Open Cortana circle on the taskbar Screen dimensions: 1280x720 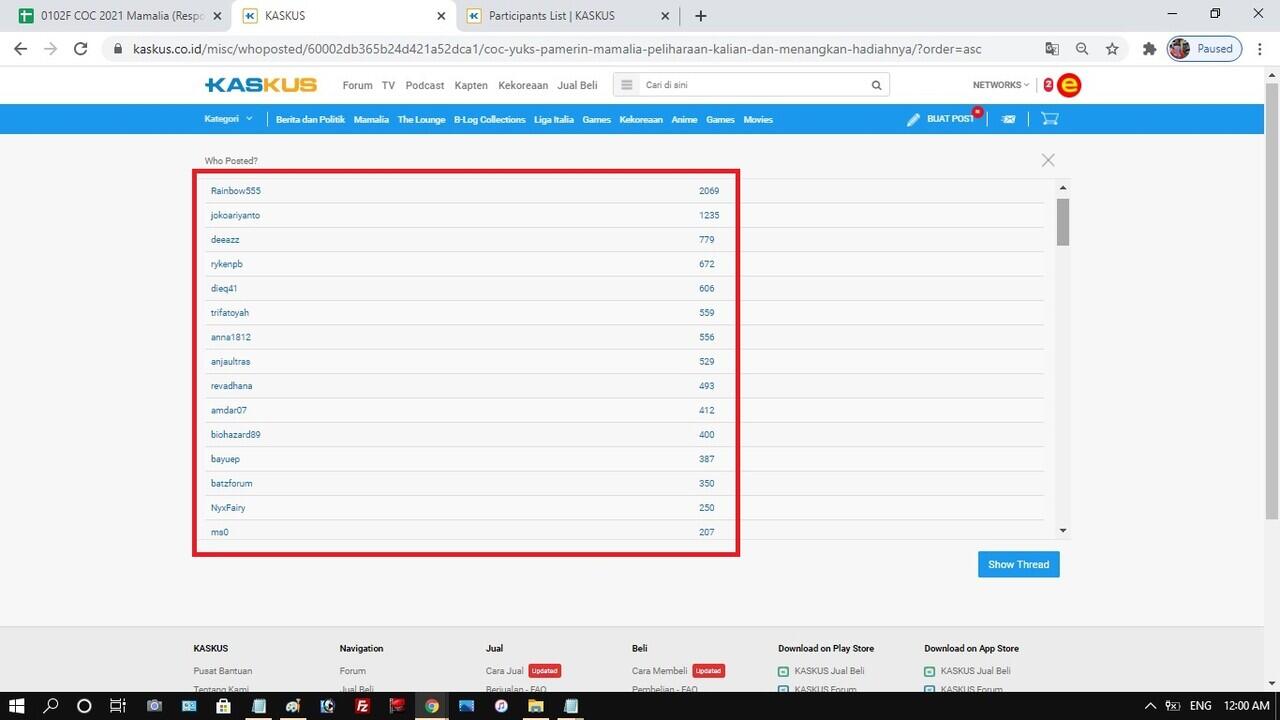pyautogui.click(x=84, y=706)
